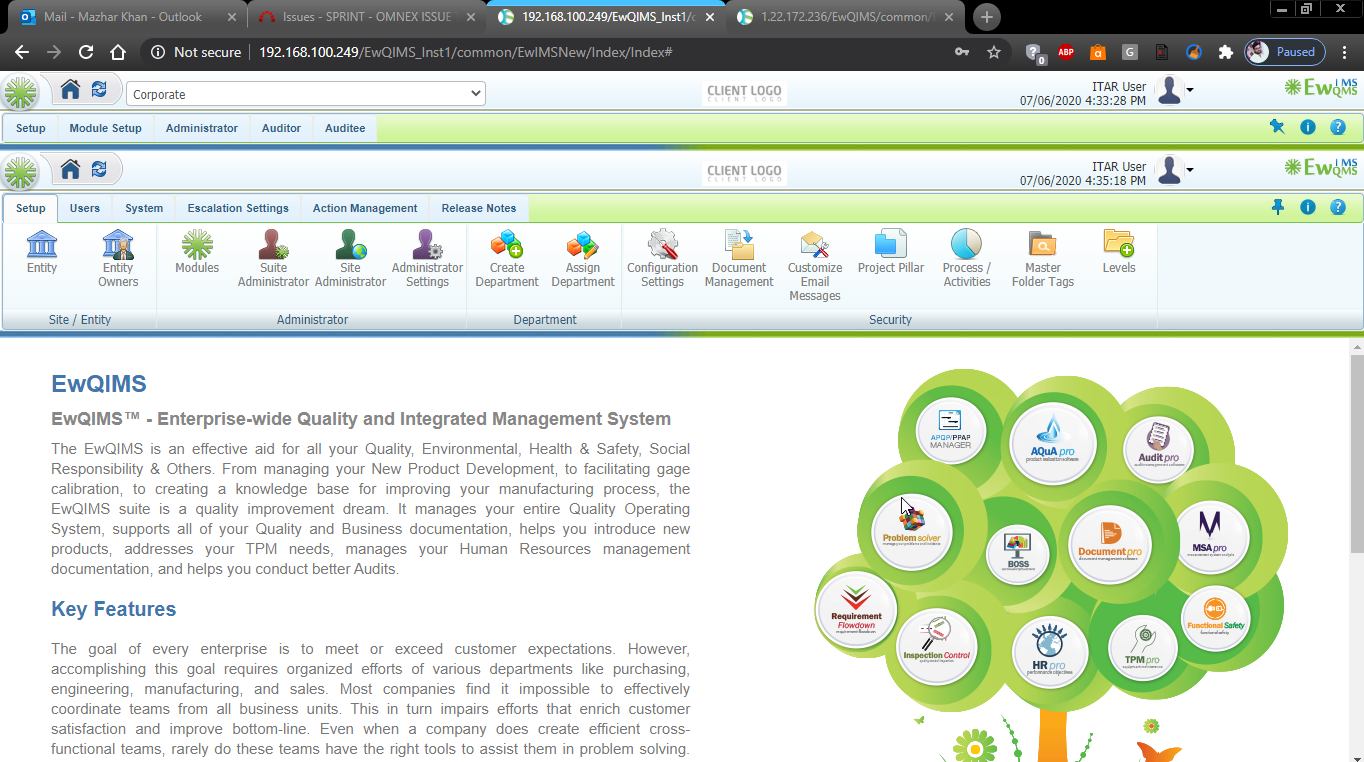Click the help icon in the Release Notes tab row
The image size is (1364, 762).
1337,207
